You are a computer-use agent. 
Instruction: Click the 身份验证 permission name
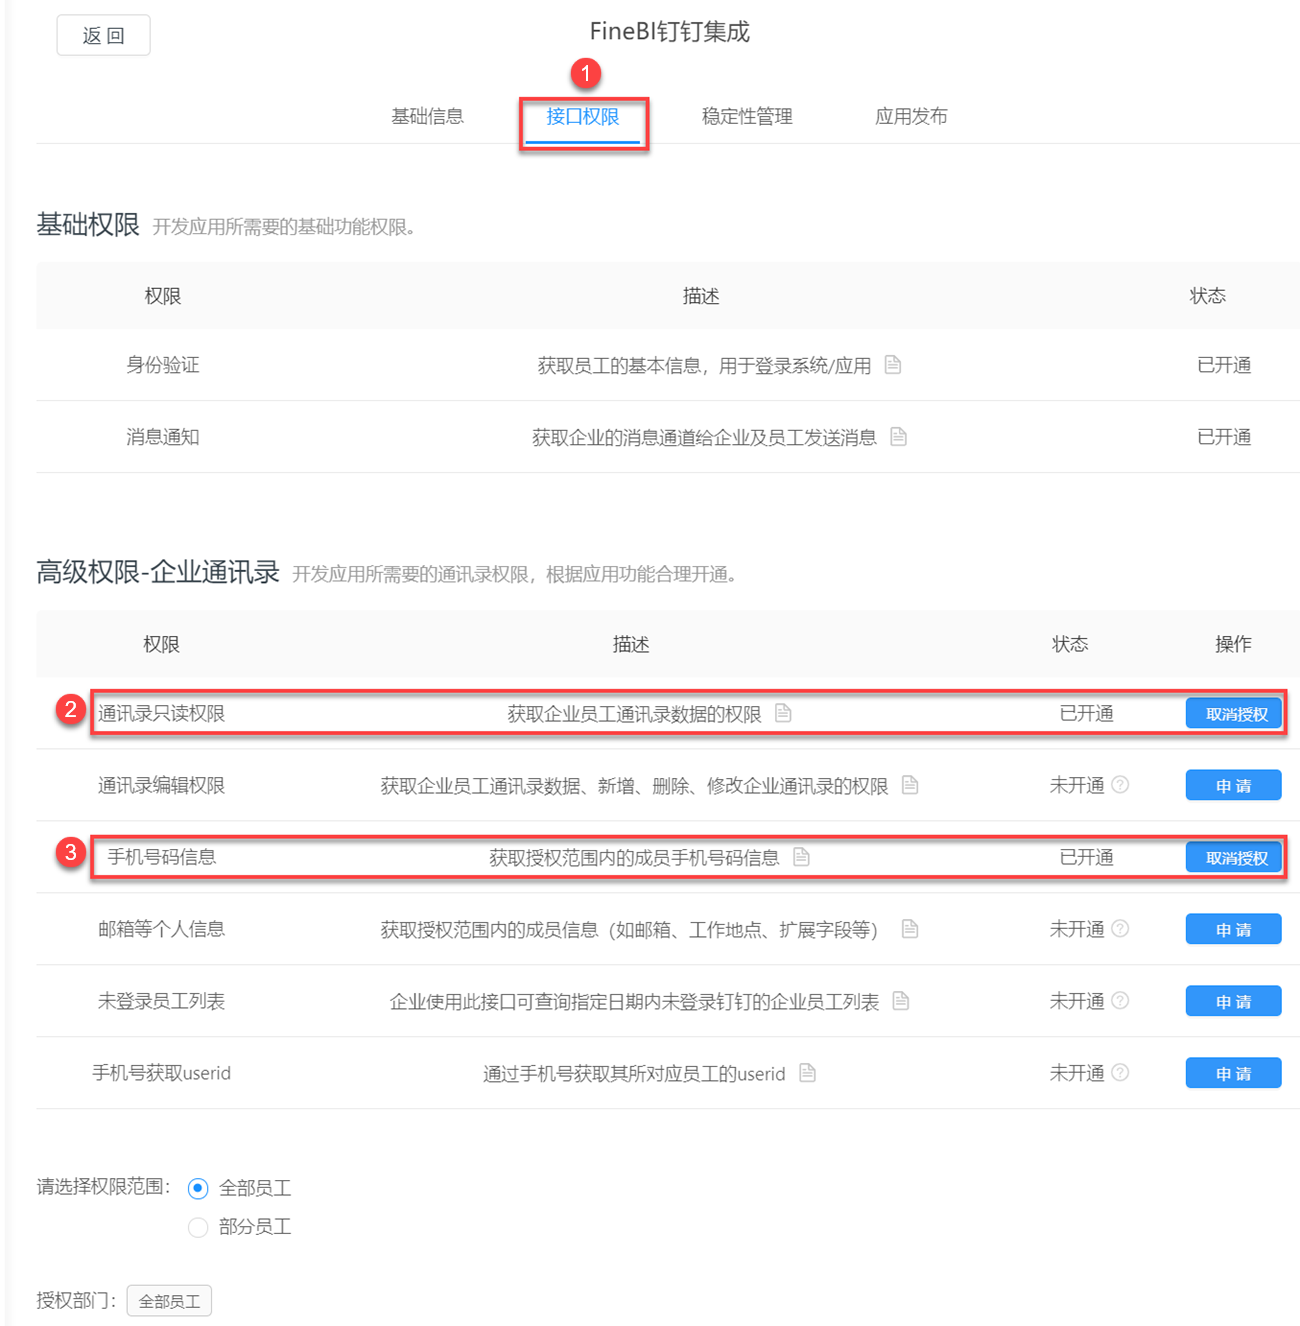tap(162, 365)
